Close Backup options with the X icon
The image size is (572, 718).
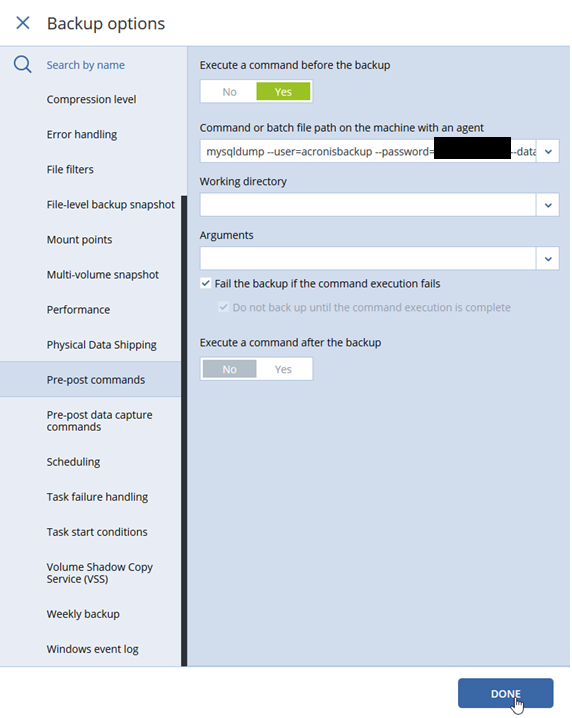coord(23,22)
